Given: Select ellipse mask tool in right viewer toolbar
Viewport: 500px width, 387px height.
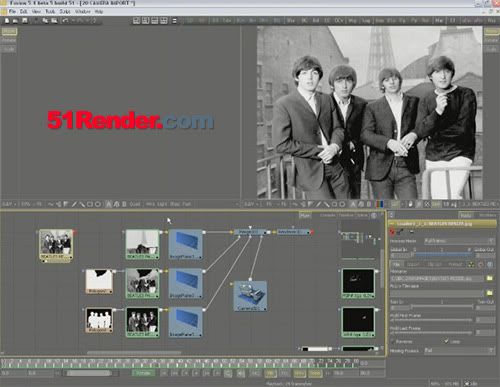Looking at the screenshot, I should 342,204.
